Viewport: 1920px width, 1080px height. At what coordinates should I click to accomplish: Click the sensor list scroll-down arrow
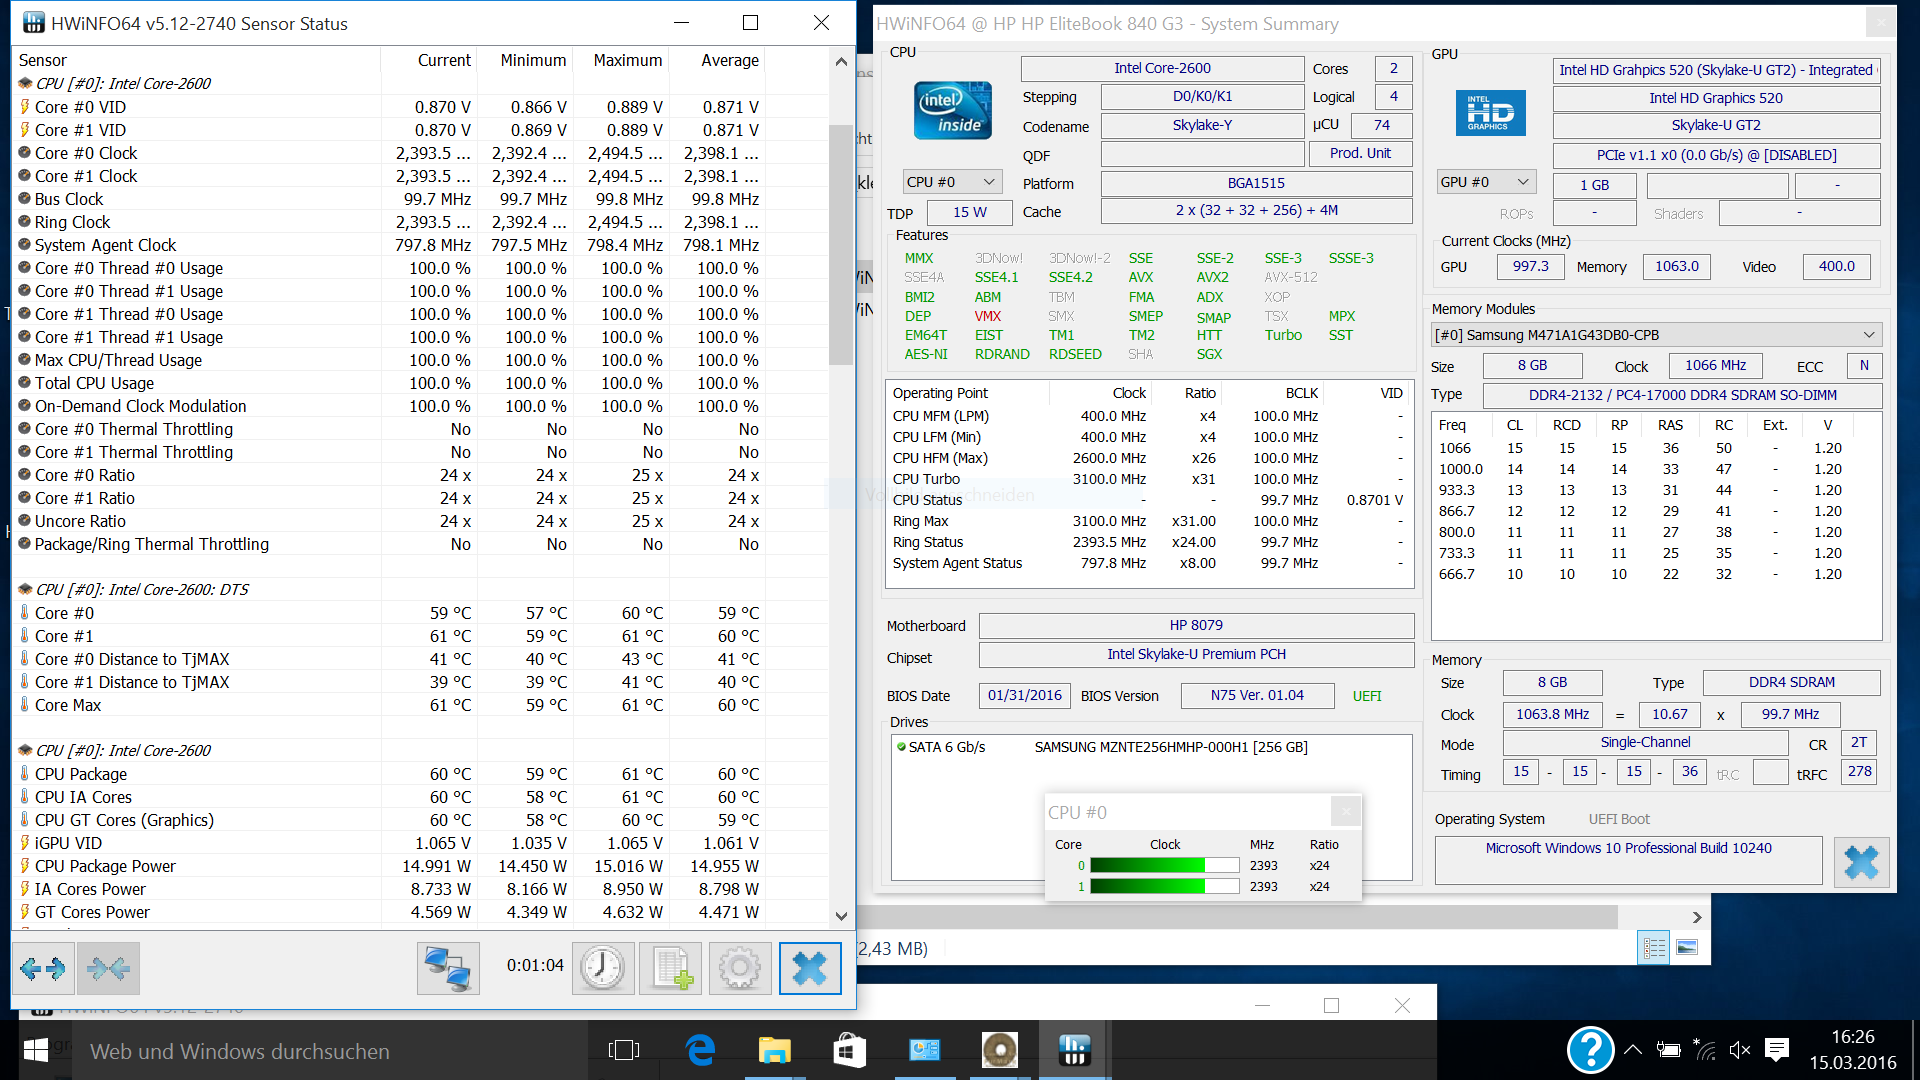point(841,916)
